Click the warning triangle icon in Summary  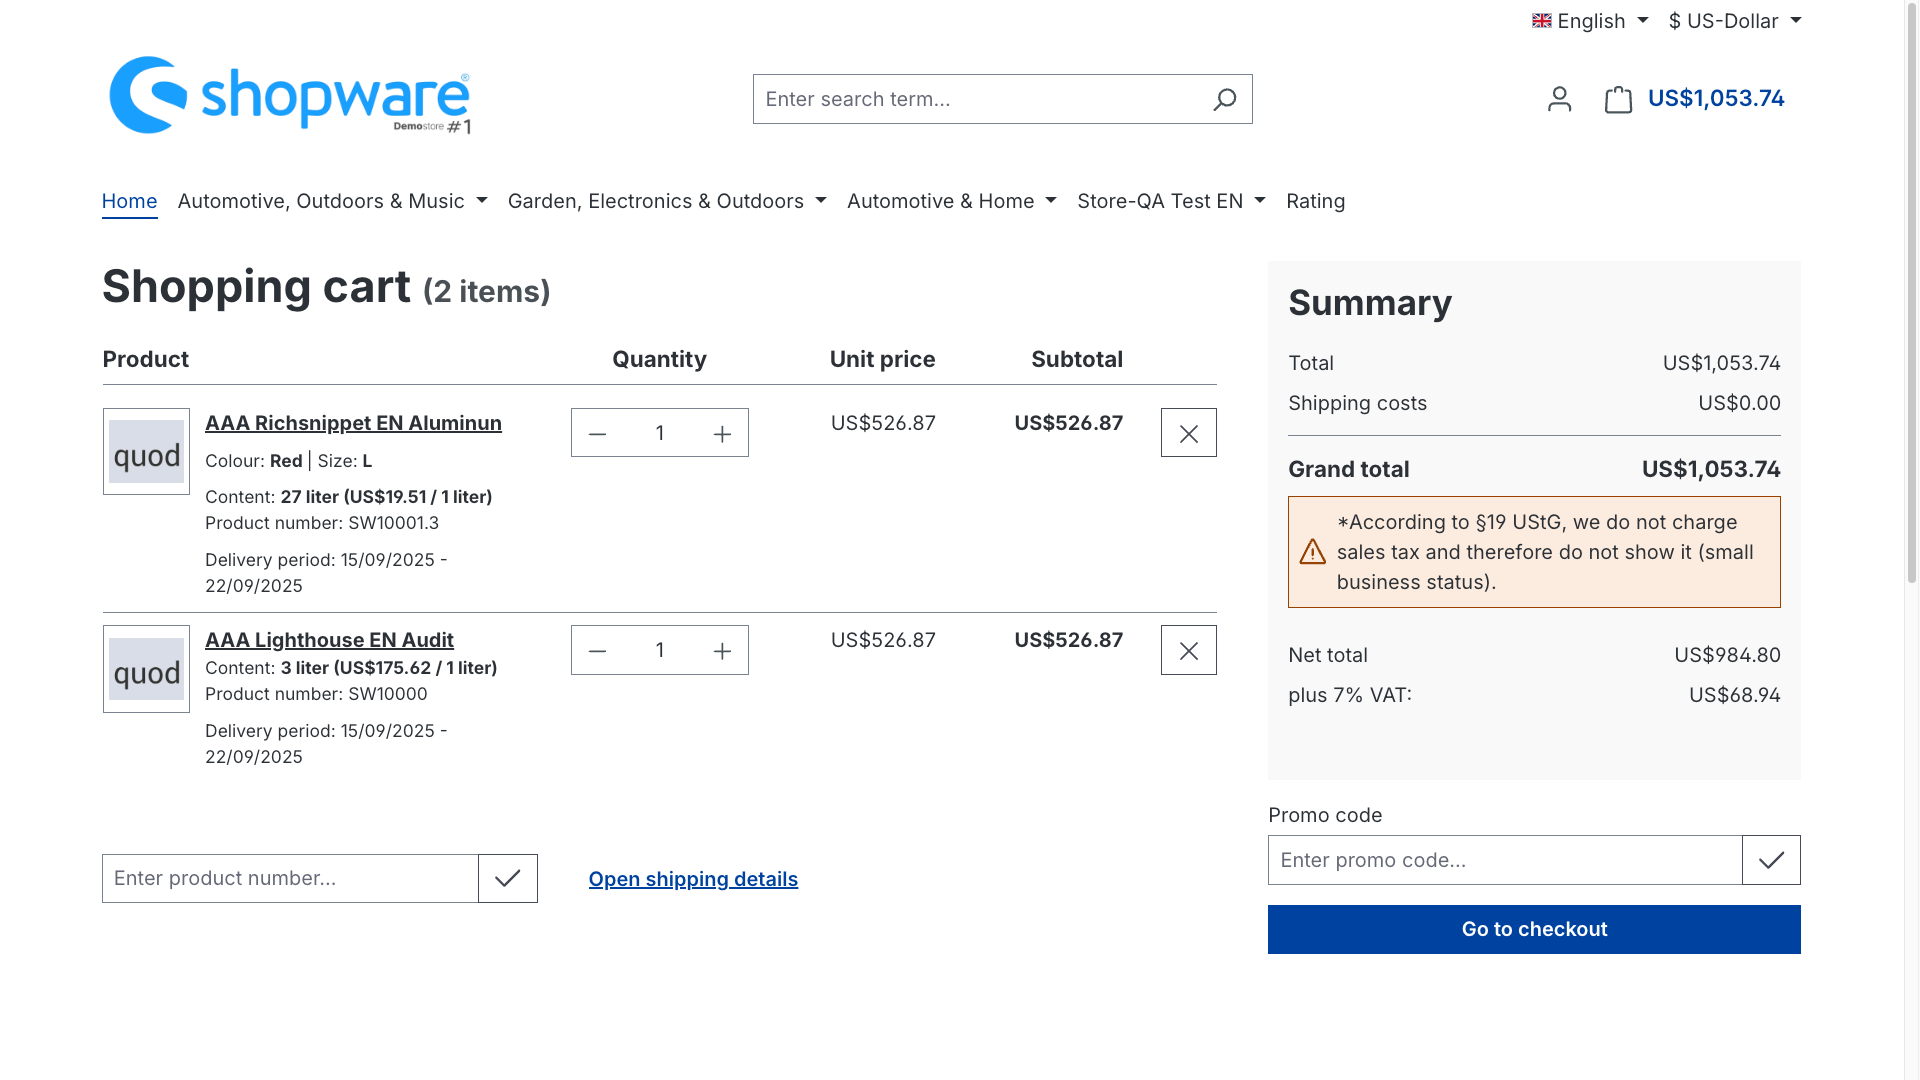pyautogui.click(x=1312, y=552)
